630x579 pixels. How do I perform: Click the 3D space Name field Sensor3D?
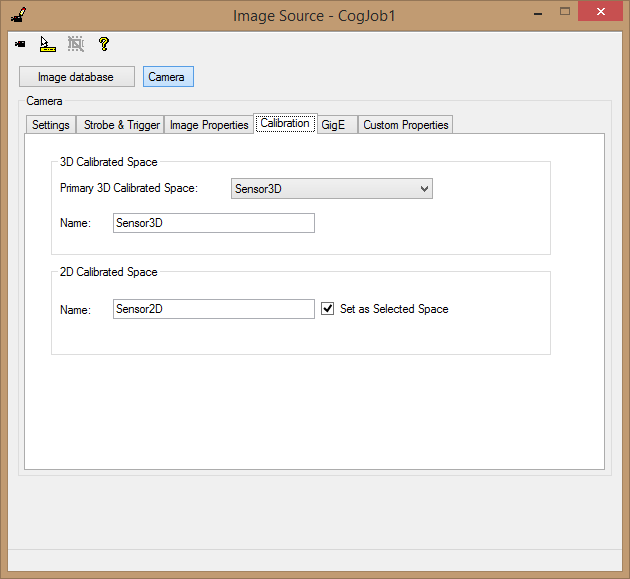coord(214,223)
